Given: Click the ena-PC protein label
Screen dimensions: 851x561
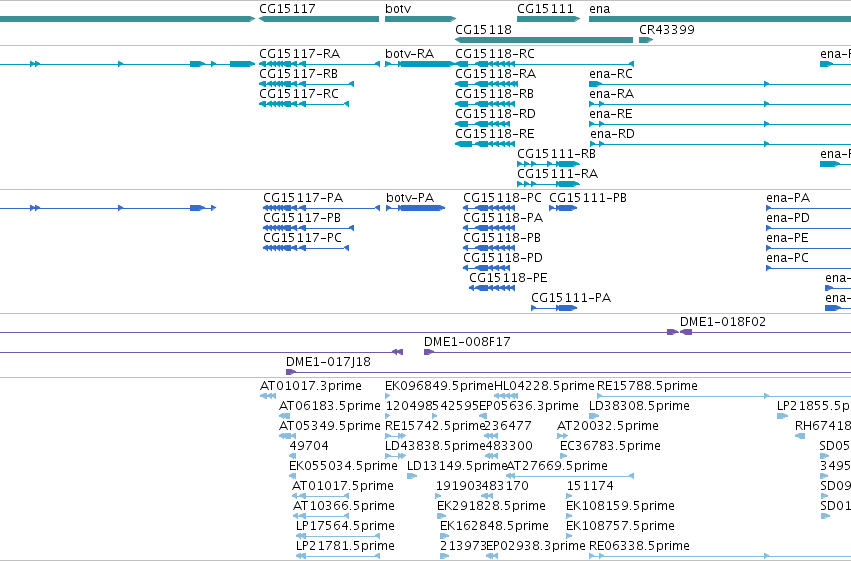Looking at the screenshot, I should pos(788,258).
